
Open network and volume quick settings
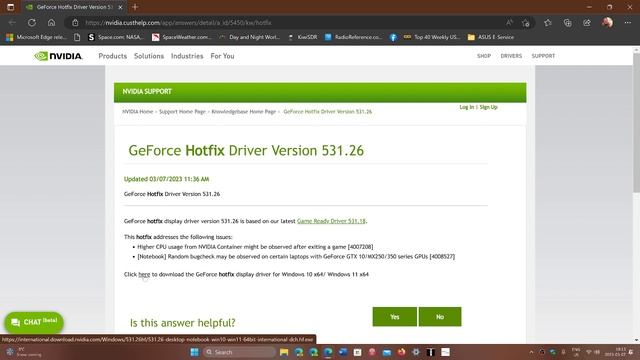tap(593, 352)
